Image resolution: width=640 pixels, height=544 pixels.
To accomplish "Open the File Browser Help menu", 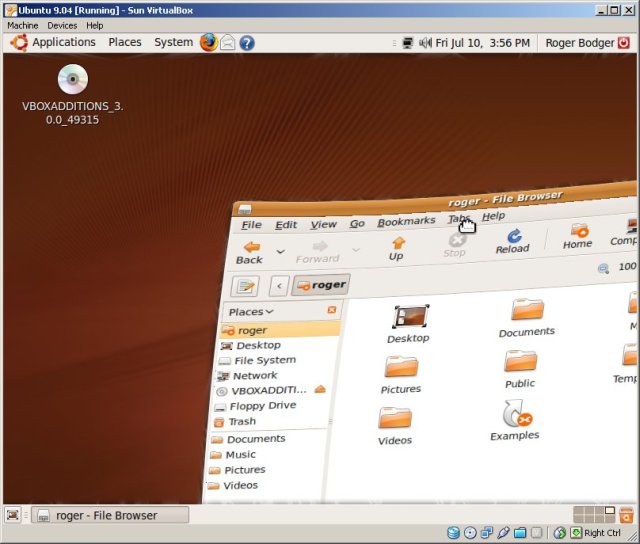I will pyautogui.click(x=493, y=216).
